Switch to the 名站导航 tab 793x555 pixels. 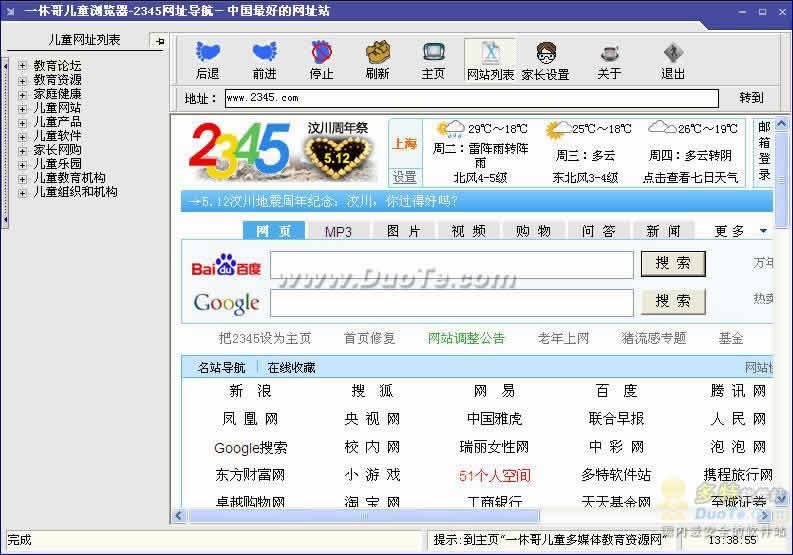(x=221, y=368)
